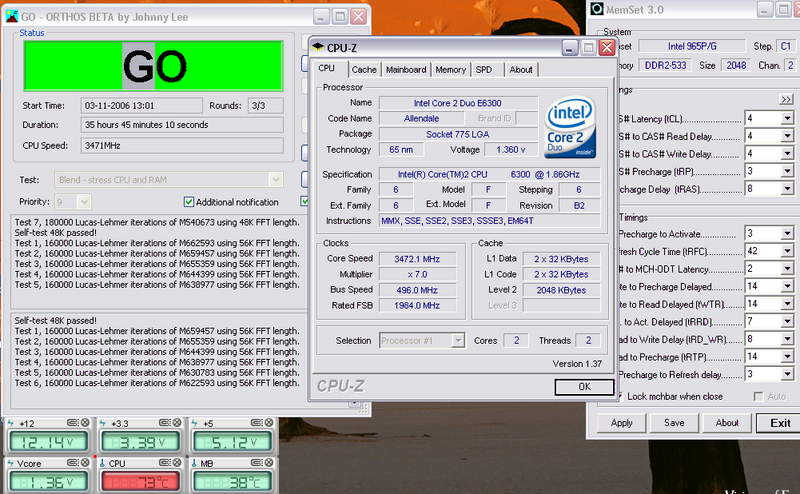Viewport: 800px width, 494px height.
Task: Click the >> expand button in MemSet
Action: [x=786, y=100]
